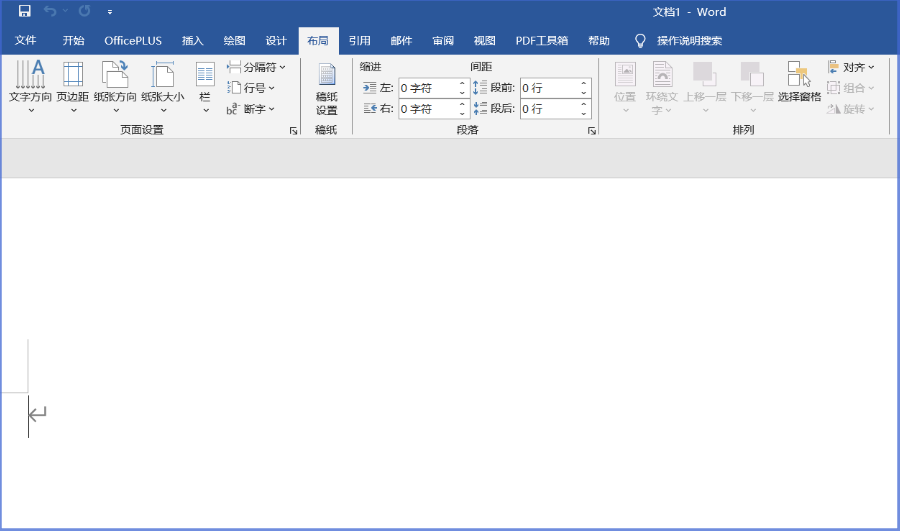
Task: Click the 操作说明搜索 search box
Action: tap(689, 41)
